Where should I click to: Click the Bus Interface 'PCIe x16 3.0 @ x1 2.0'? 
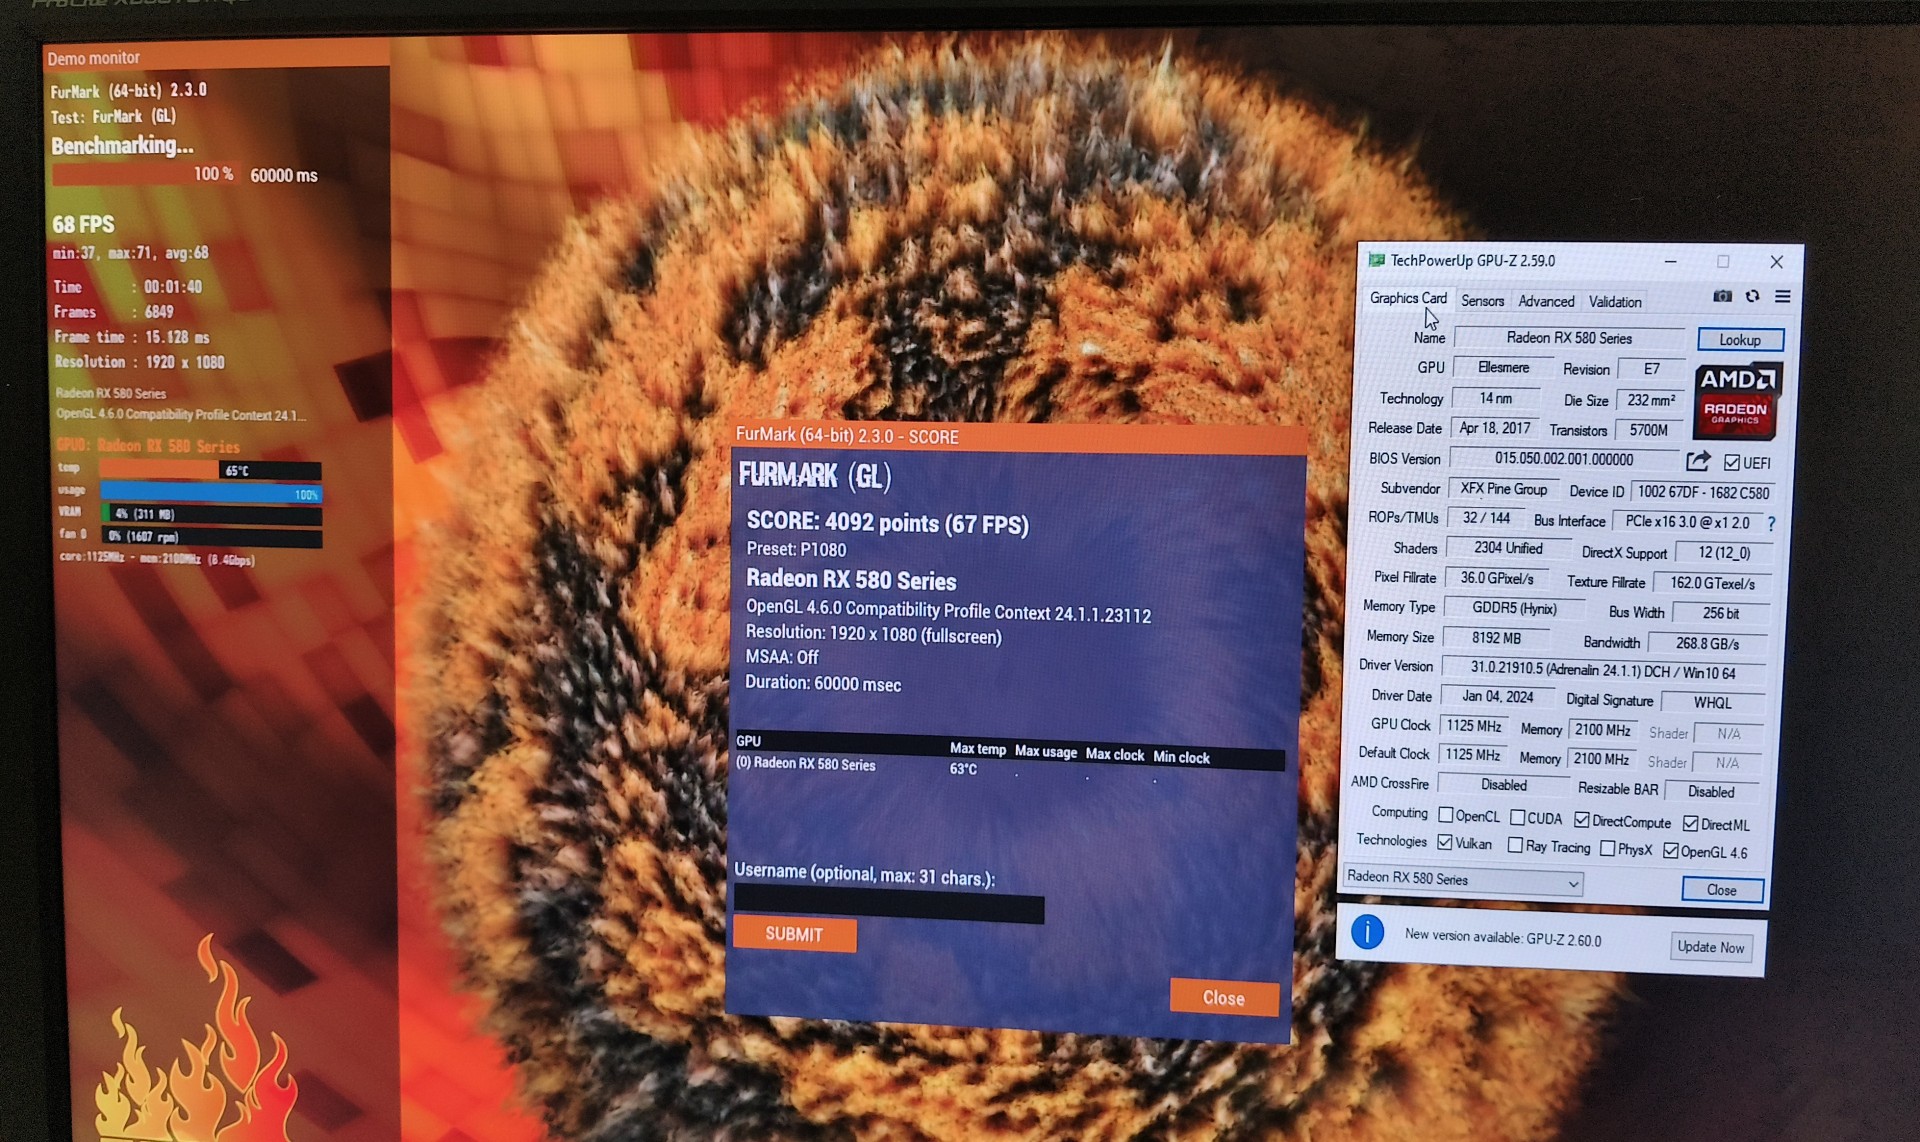click(1686, 522)
